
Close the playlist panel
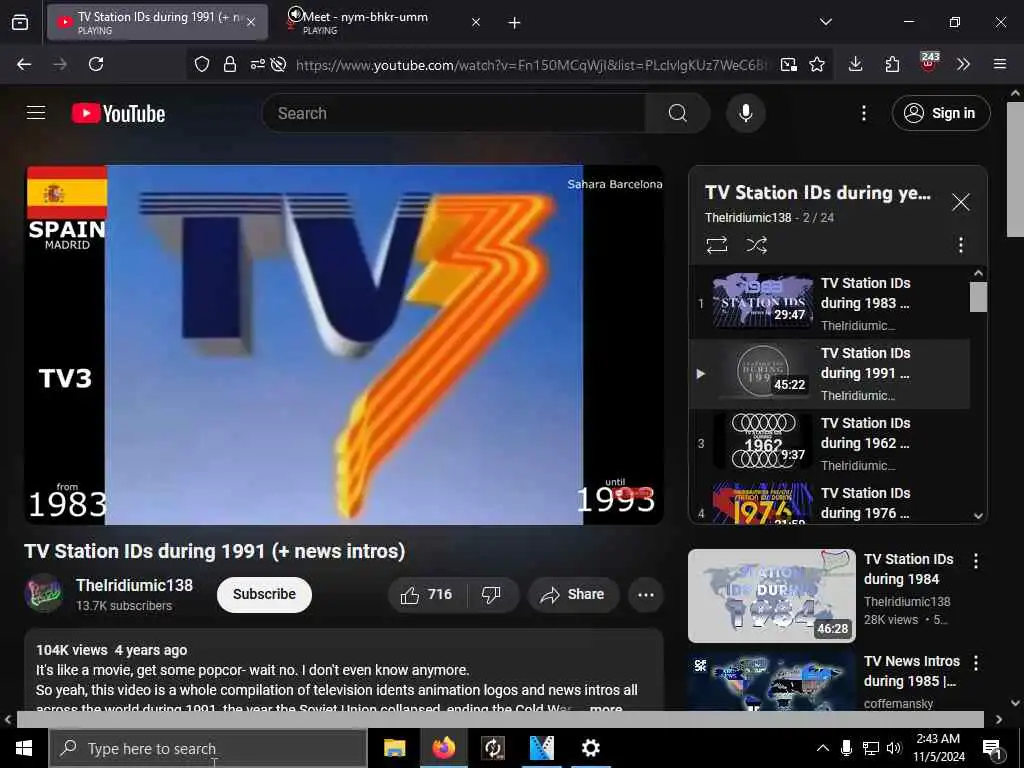click(x=960, y=202)
